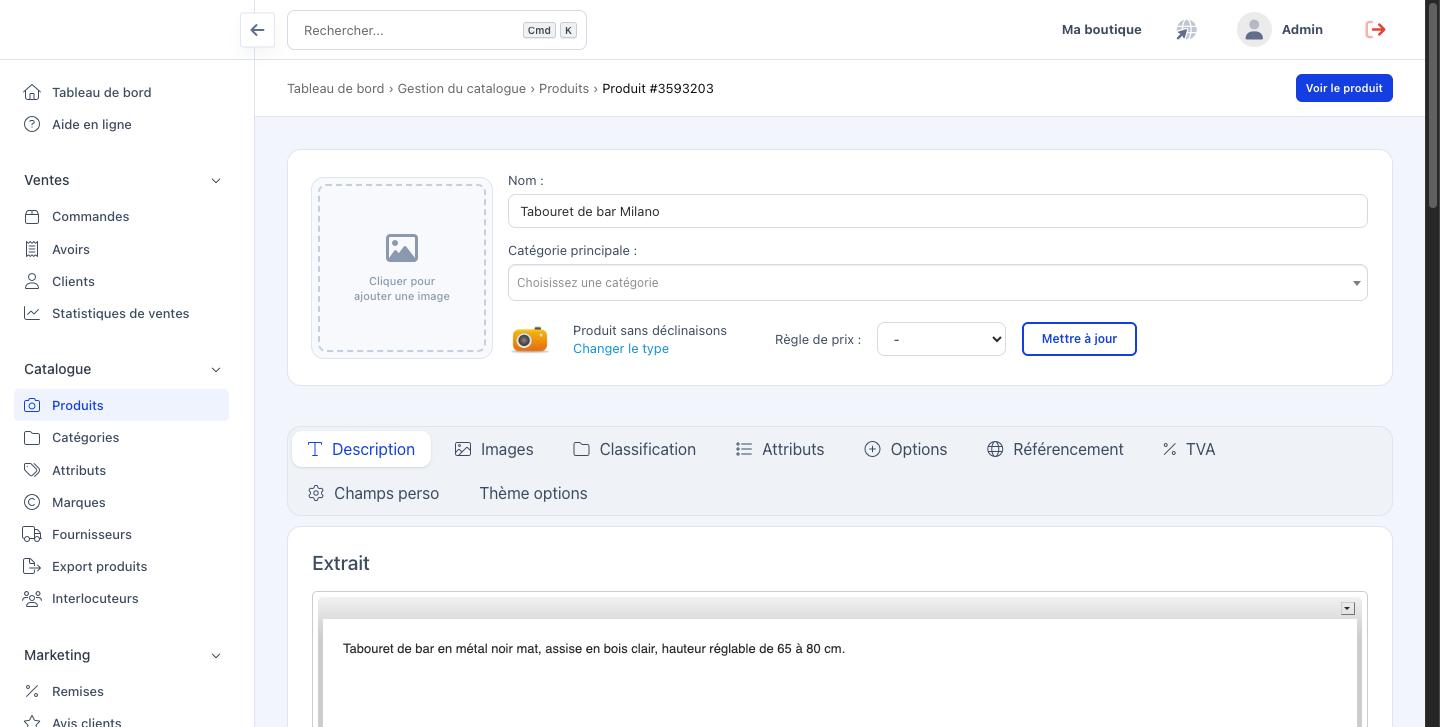Click the Voir le produit button

point(1344,88)
